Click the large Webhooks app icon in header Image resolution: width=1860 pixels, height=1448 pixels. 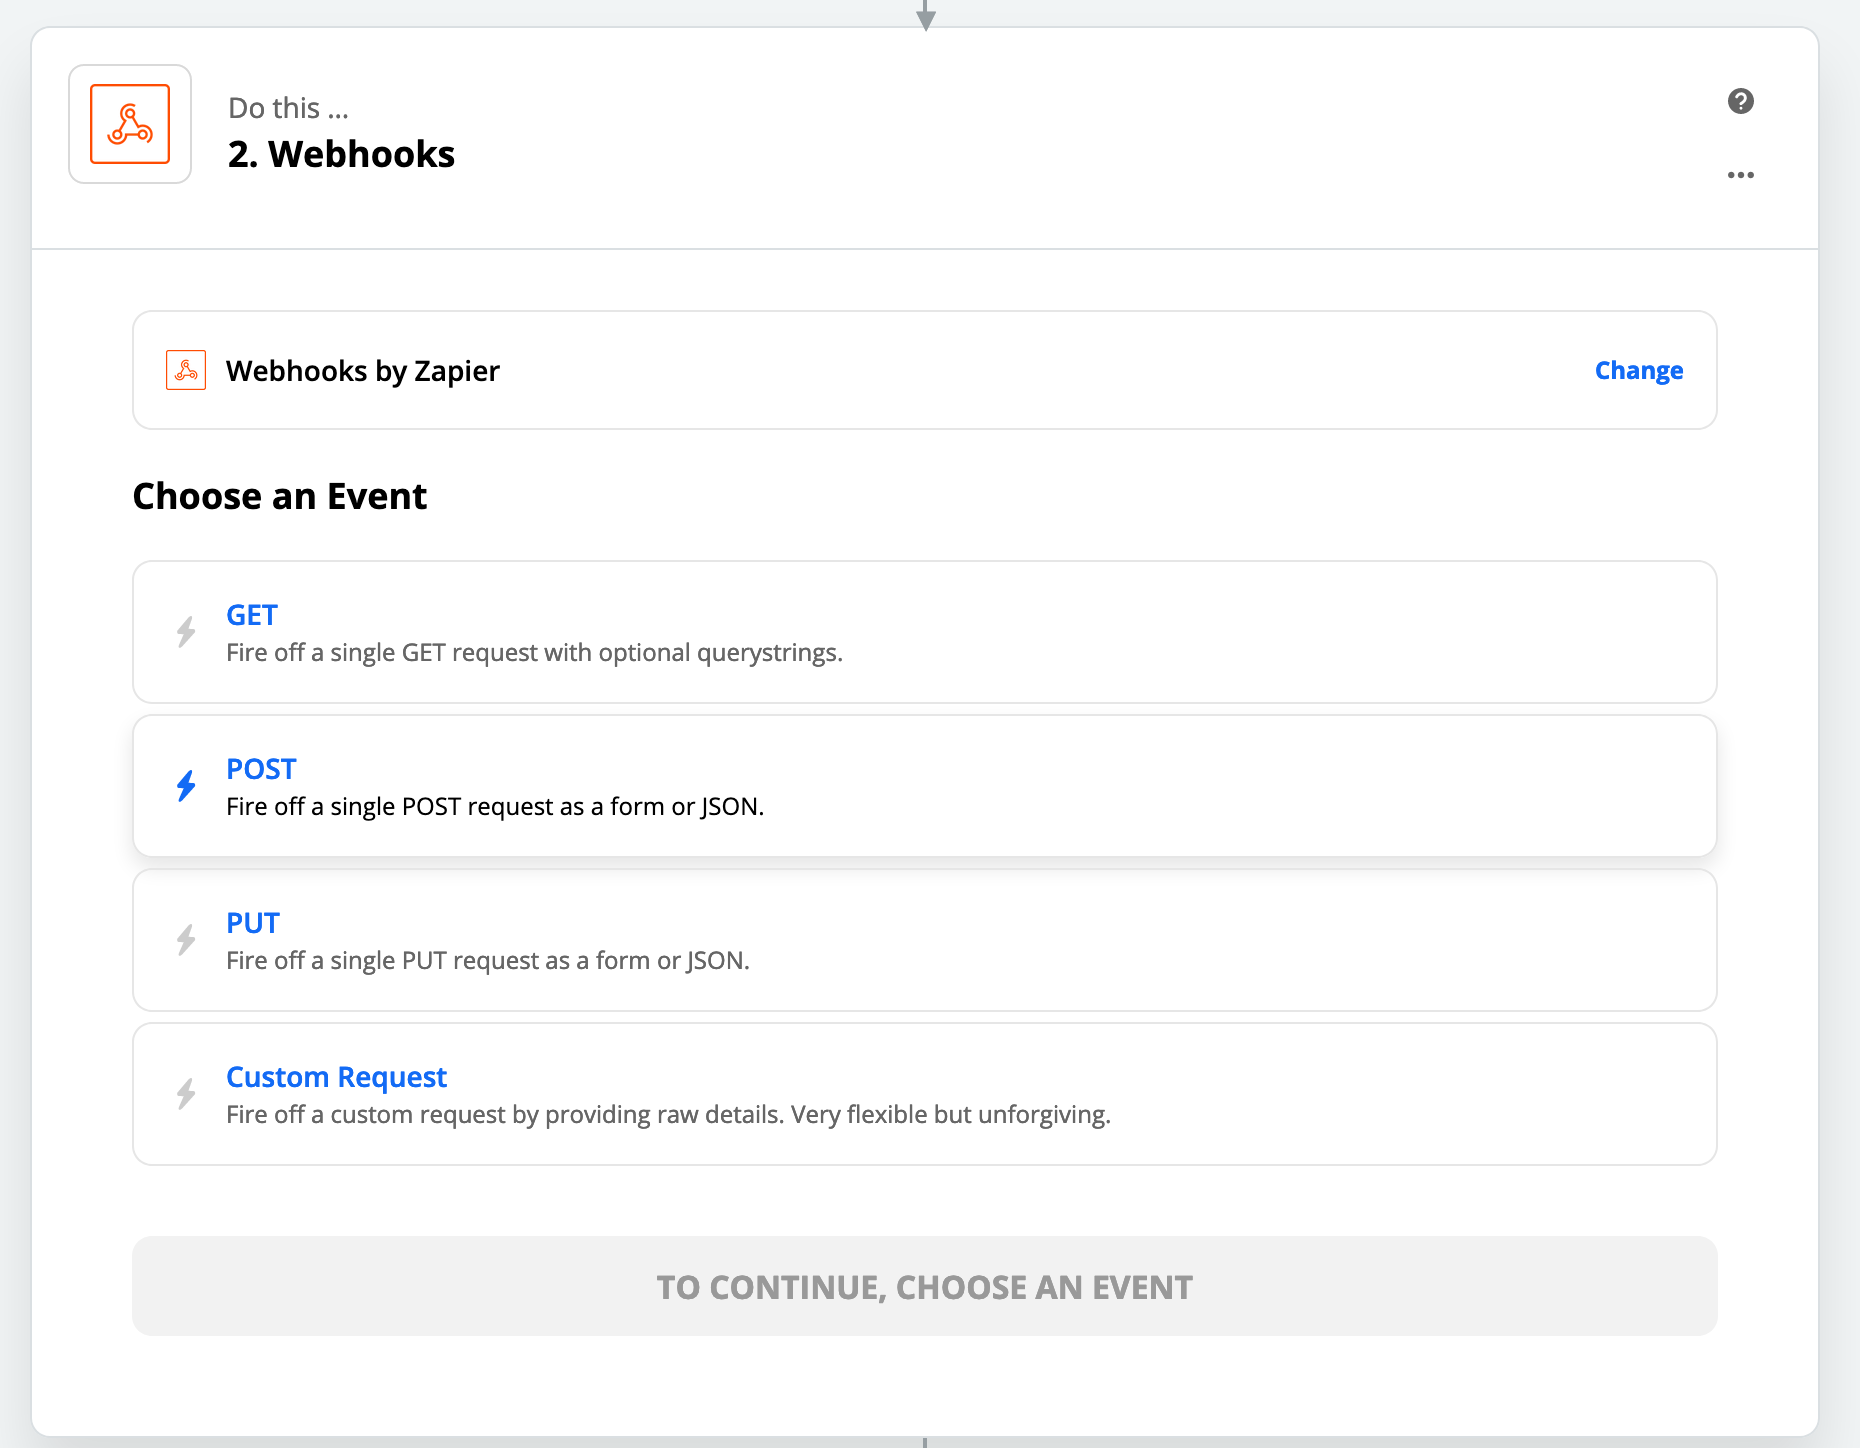tap(130, 124)
